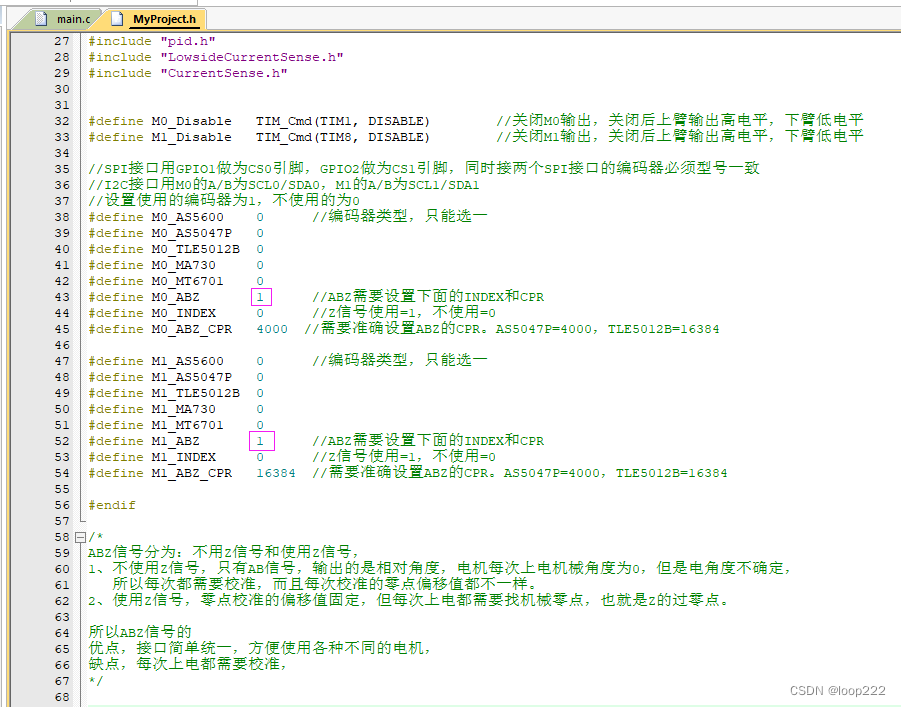The image size is (901, 707).
Task: Click the M0_ABZ value 1
Action: pos(260,297)
